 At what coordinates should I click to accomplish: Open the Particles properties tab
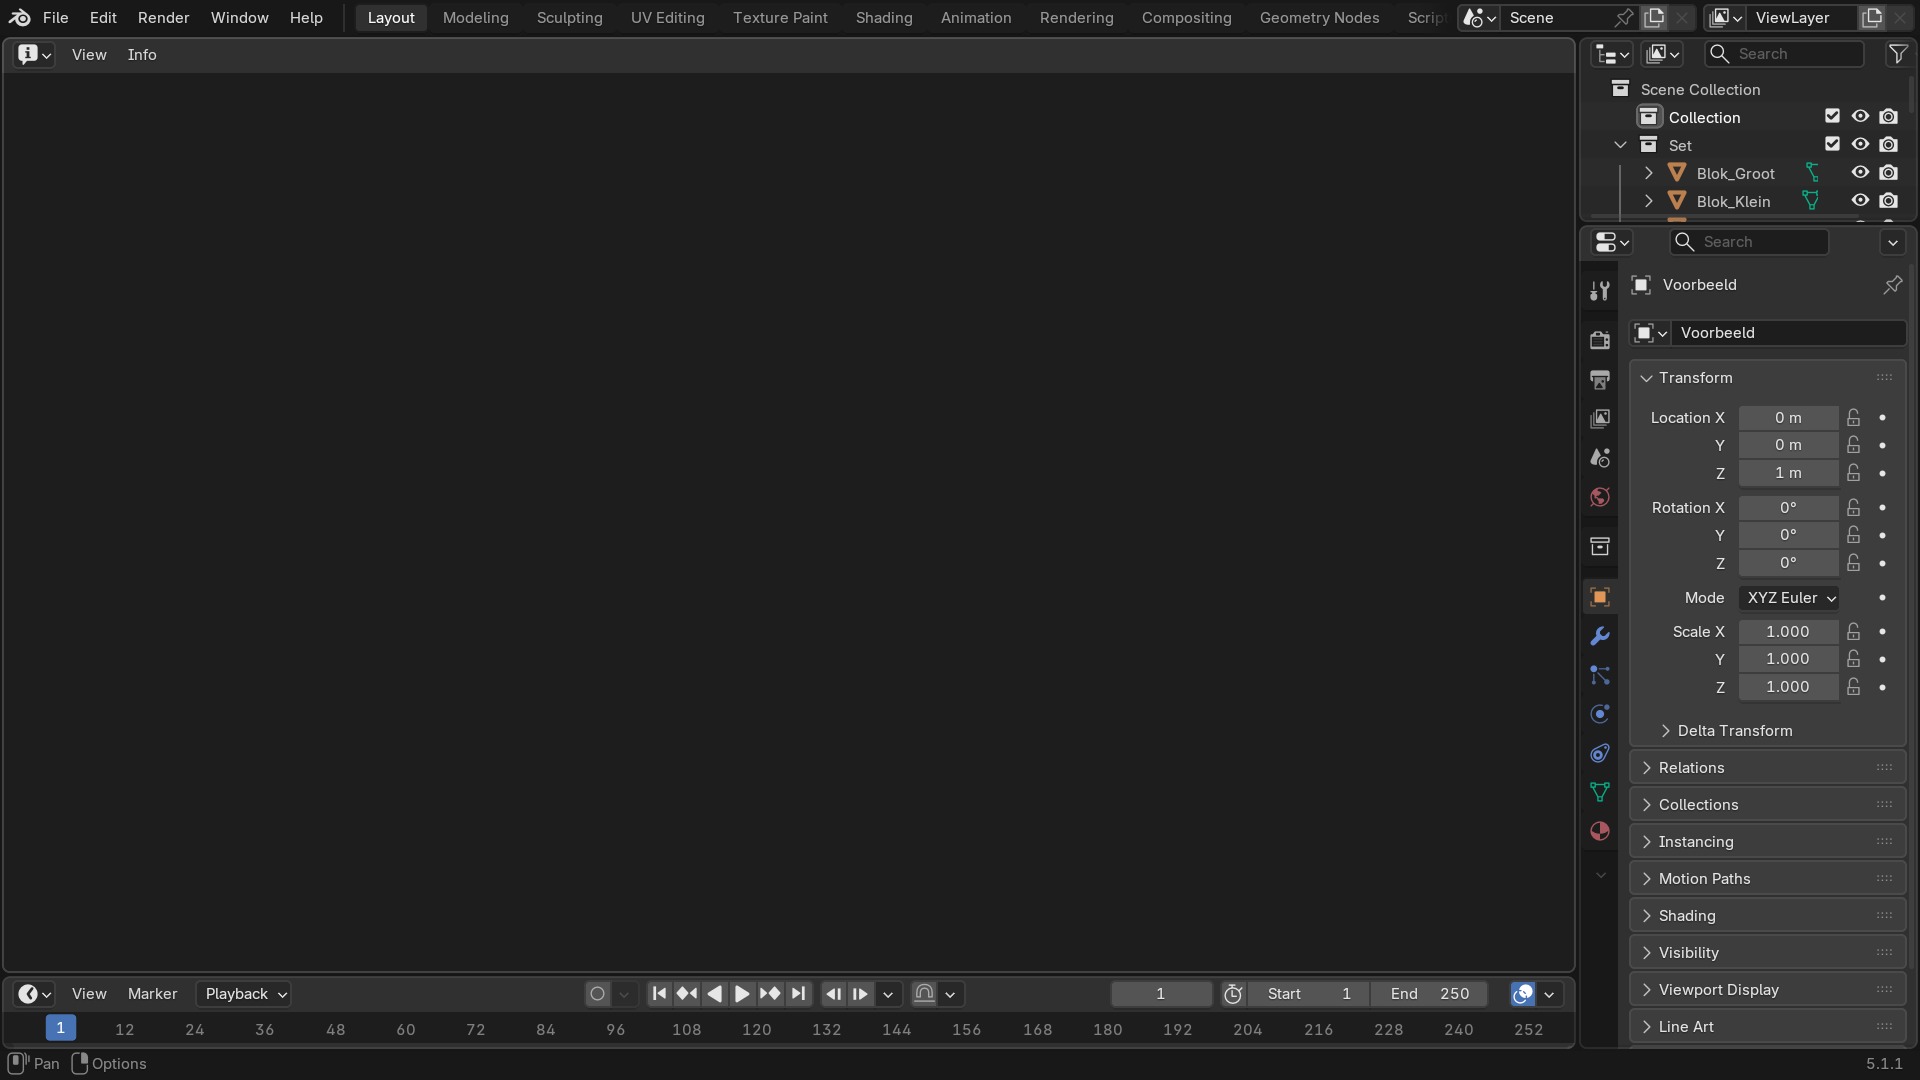coord(1600,675)
